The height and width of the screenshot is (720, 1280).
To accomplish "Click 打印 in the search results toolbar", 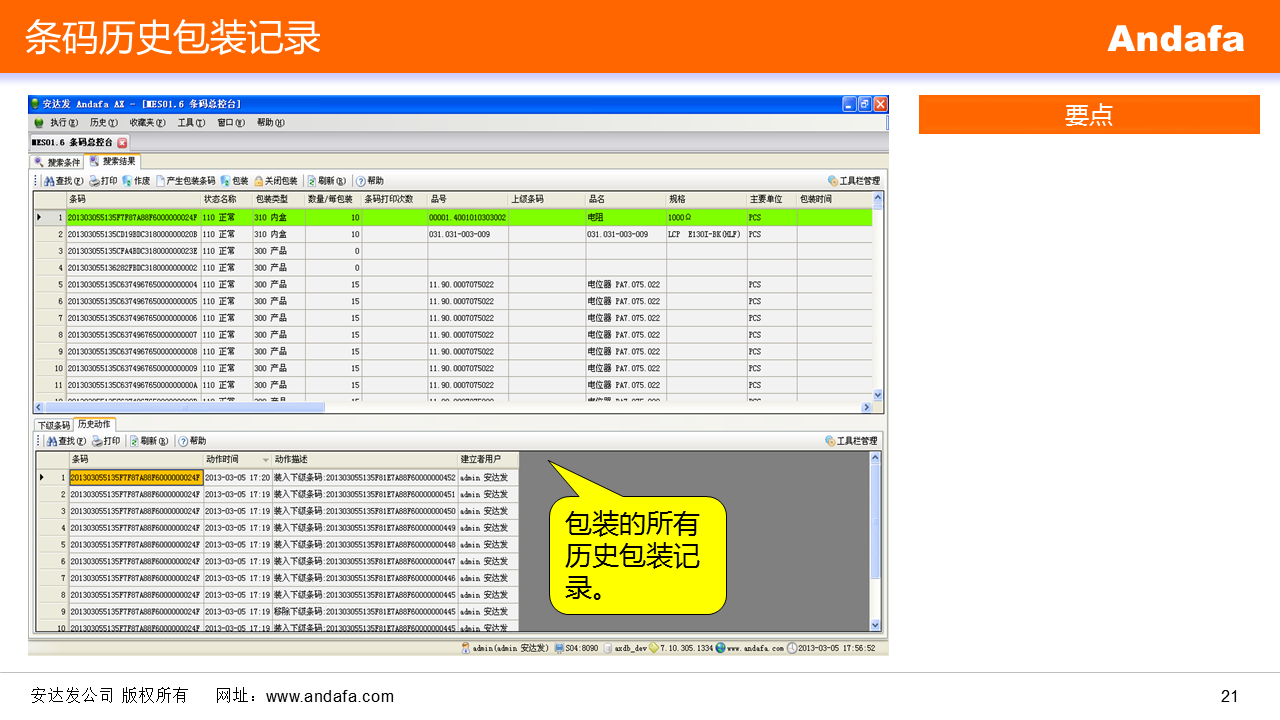I will [103, 181].
